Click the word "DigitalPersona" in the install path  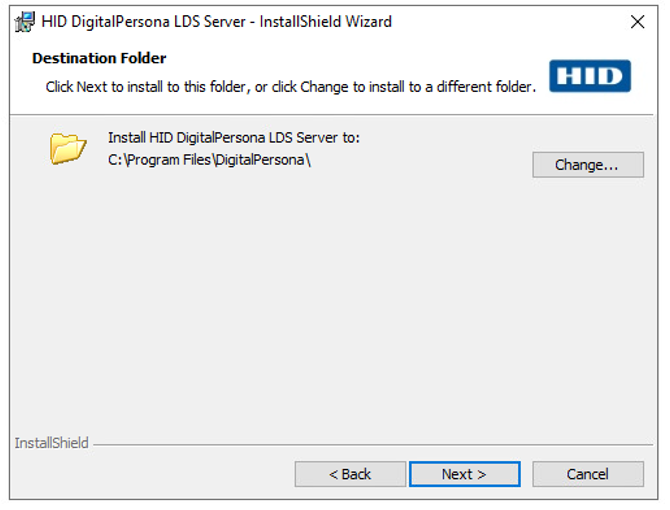[262, 161]
